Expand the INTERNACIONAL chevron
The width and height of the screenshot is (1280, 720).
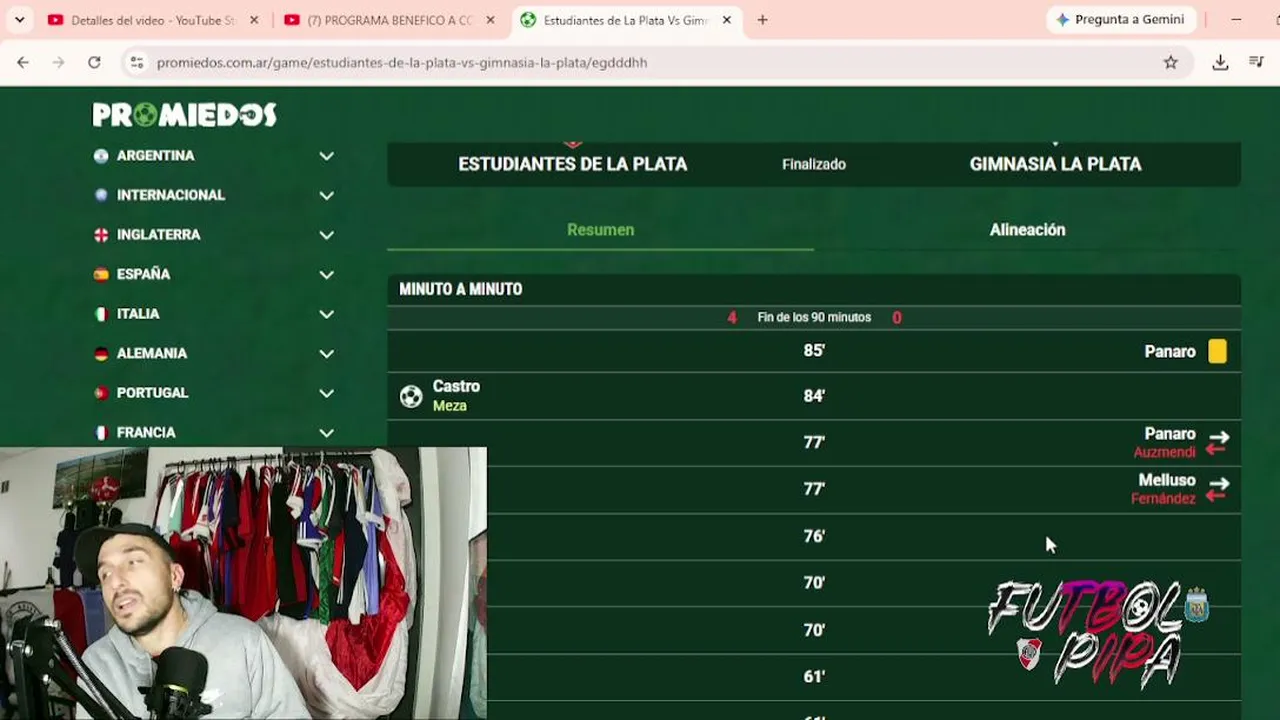point(326,195)
